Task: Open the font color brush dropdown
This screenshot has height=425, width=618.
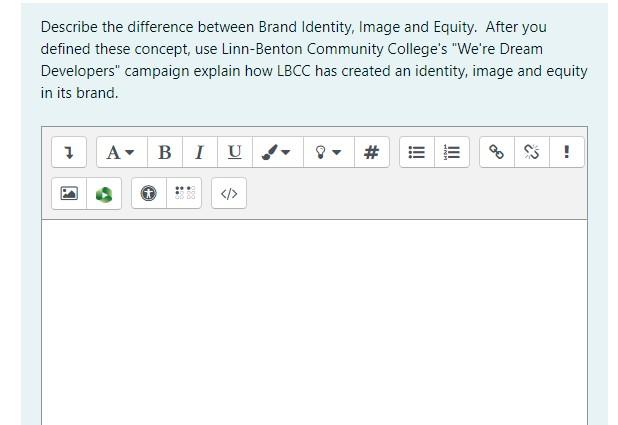Action: tap(278, 152)
